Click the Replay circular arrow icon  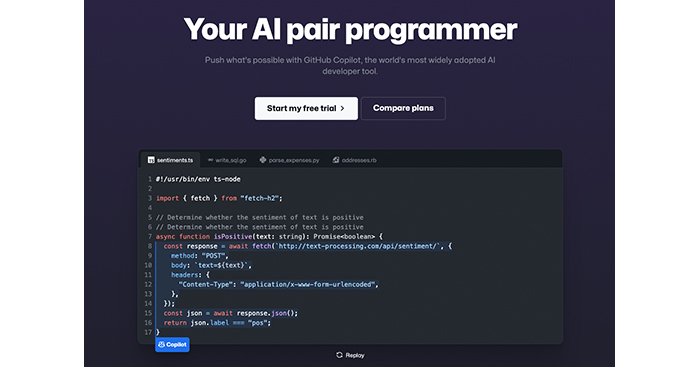click(x=339, y=355)
